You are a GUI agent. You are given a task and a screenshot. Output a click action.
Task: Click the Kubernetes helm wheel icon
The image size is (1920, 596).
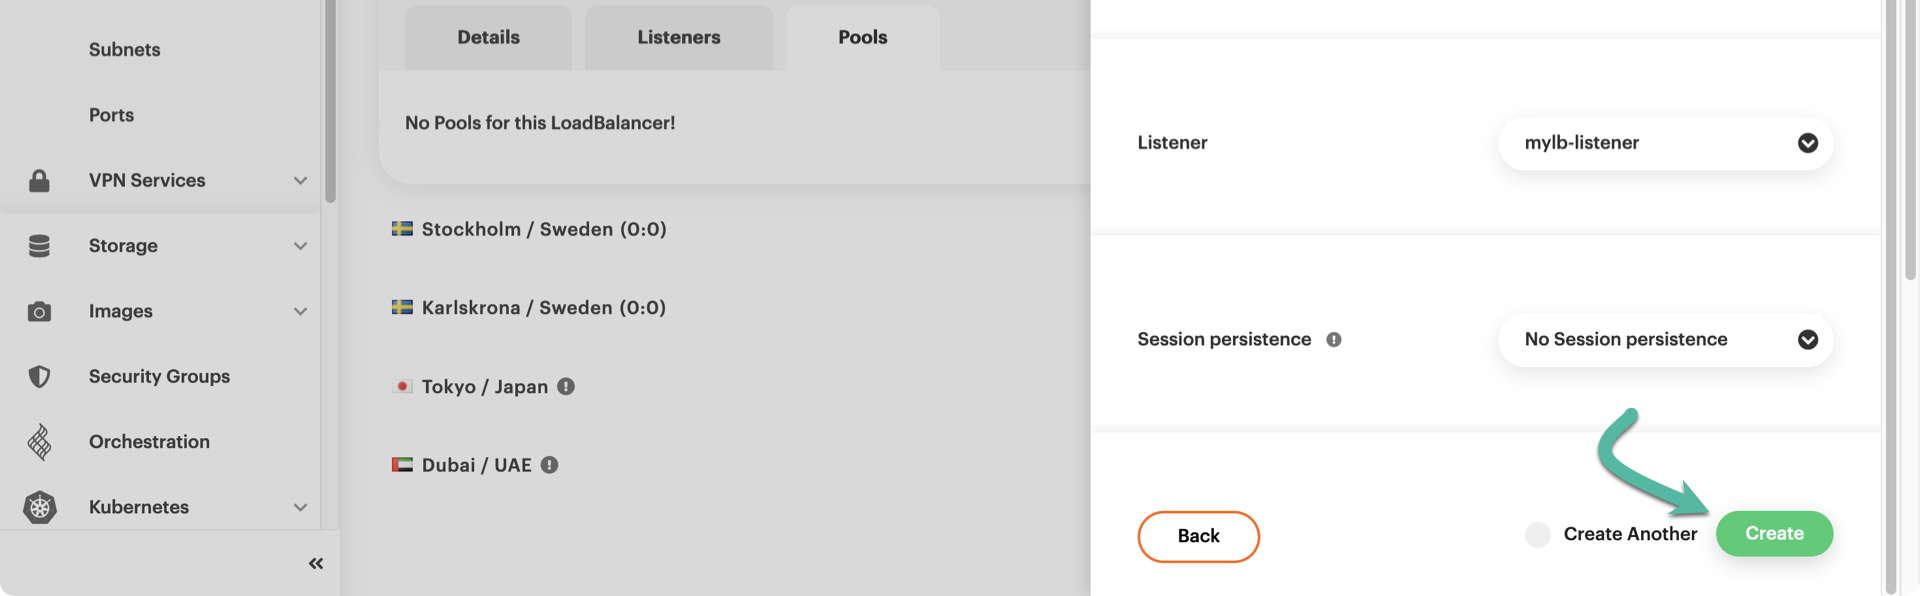tap(39, 507)
